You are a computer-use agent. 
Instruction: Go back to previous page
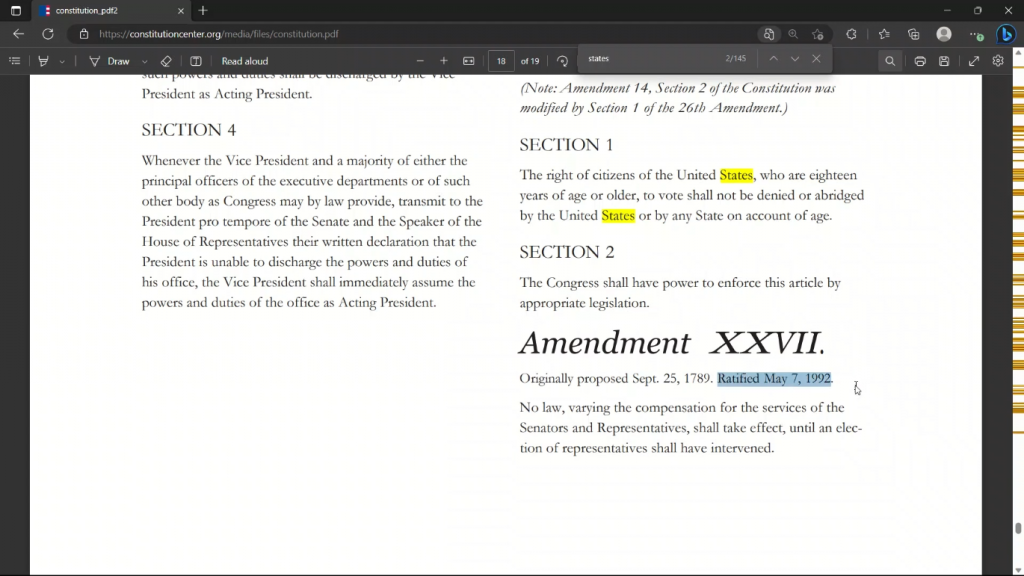18,34
